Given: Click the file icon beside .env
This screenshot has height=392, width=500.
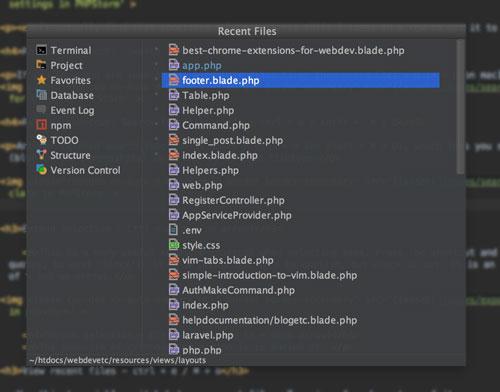Looking at the screenshot, I should tap(174, 230).
